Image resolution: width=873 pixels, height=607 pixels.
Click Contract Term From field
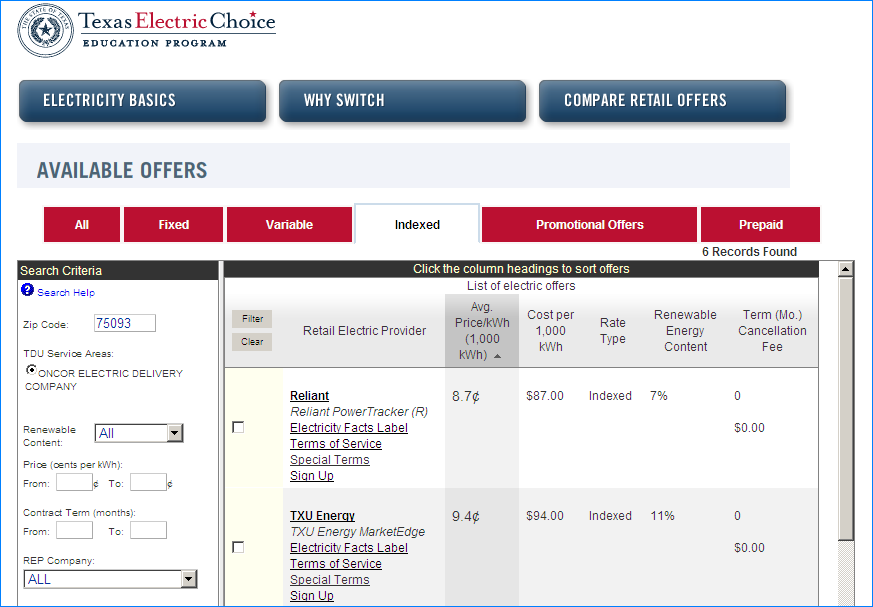point(74,530)
